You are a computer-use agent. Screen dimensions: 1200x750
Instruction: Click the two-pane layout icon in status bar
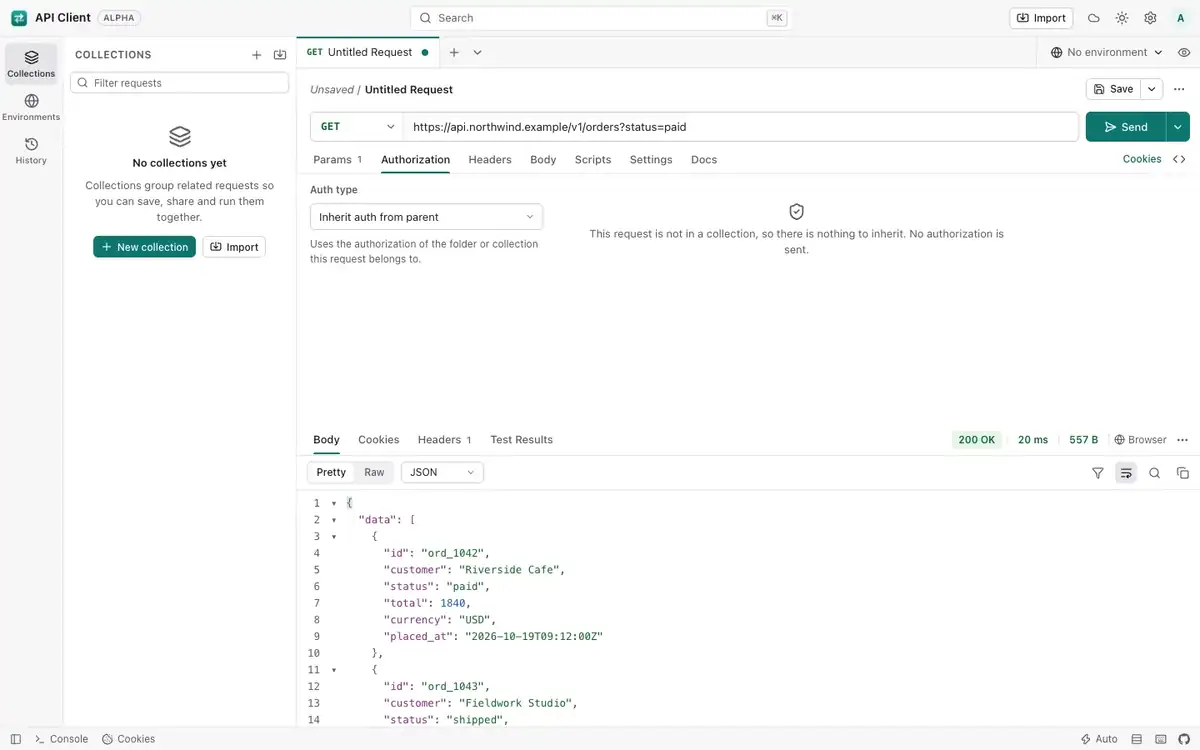click(1136, 739)
